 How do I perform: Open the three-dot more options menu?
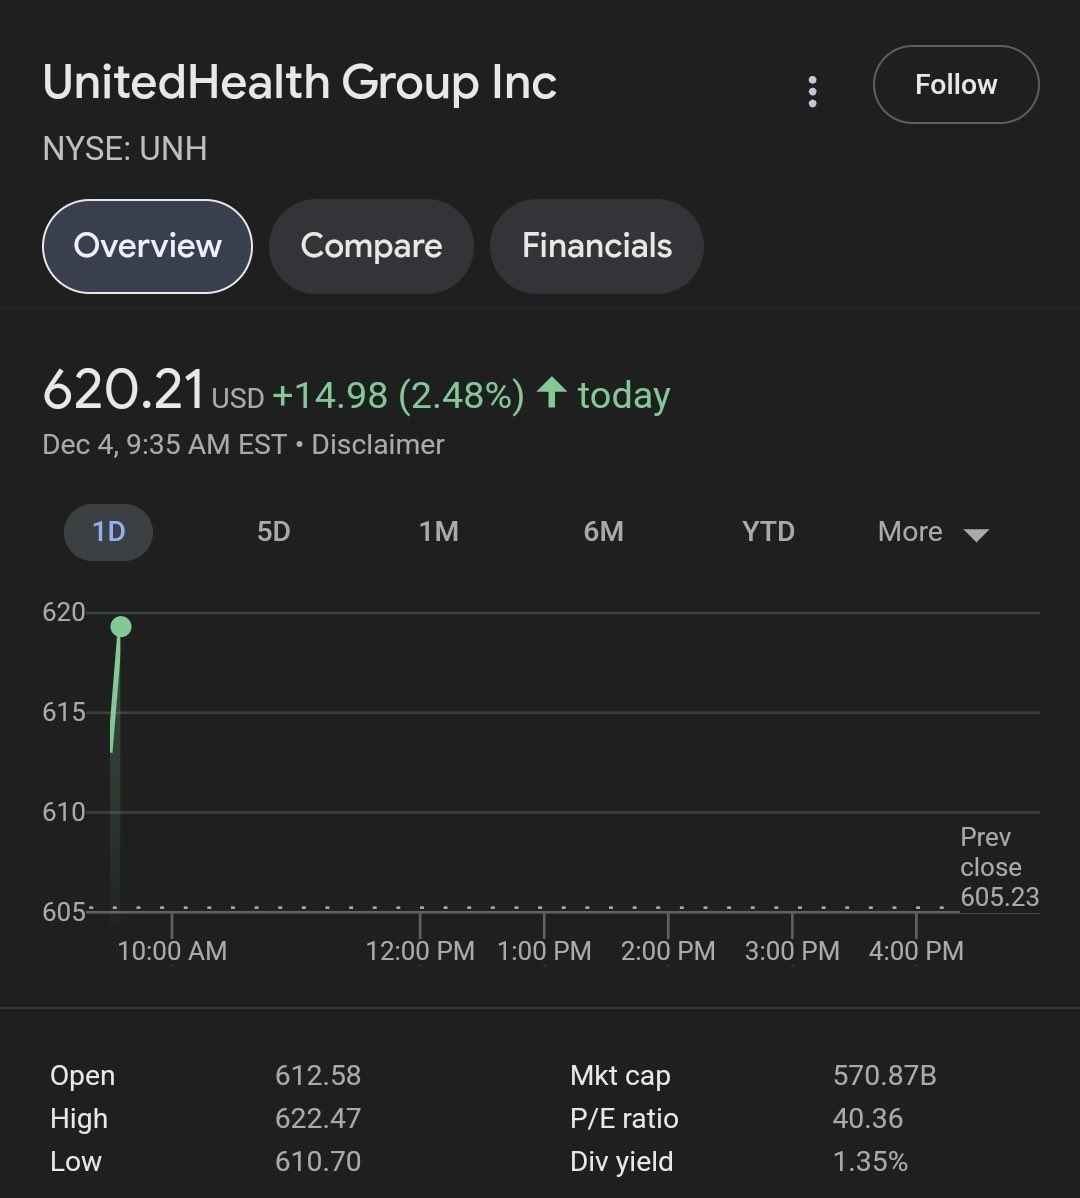pyautogui.click(x=813, y=92)
